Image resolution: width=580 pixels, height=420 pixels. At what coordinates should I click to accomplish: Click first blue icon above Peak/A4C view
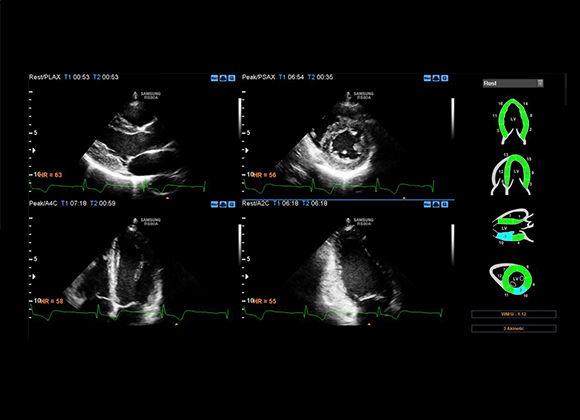pos(214,204)
